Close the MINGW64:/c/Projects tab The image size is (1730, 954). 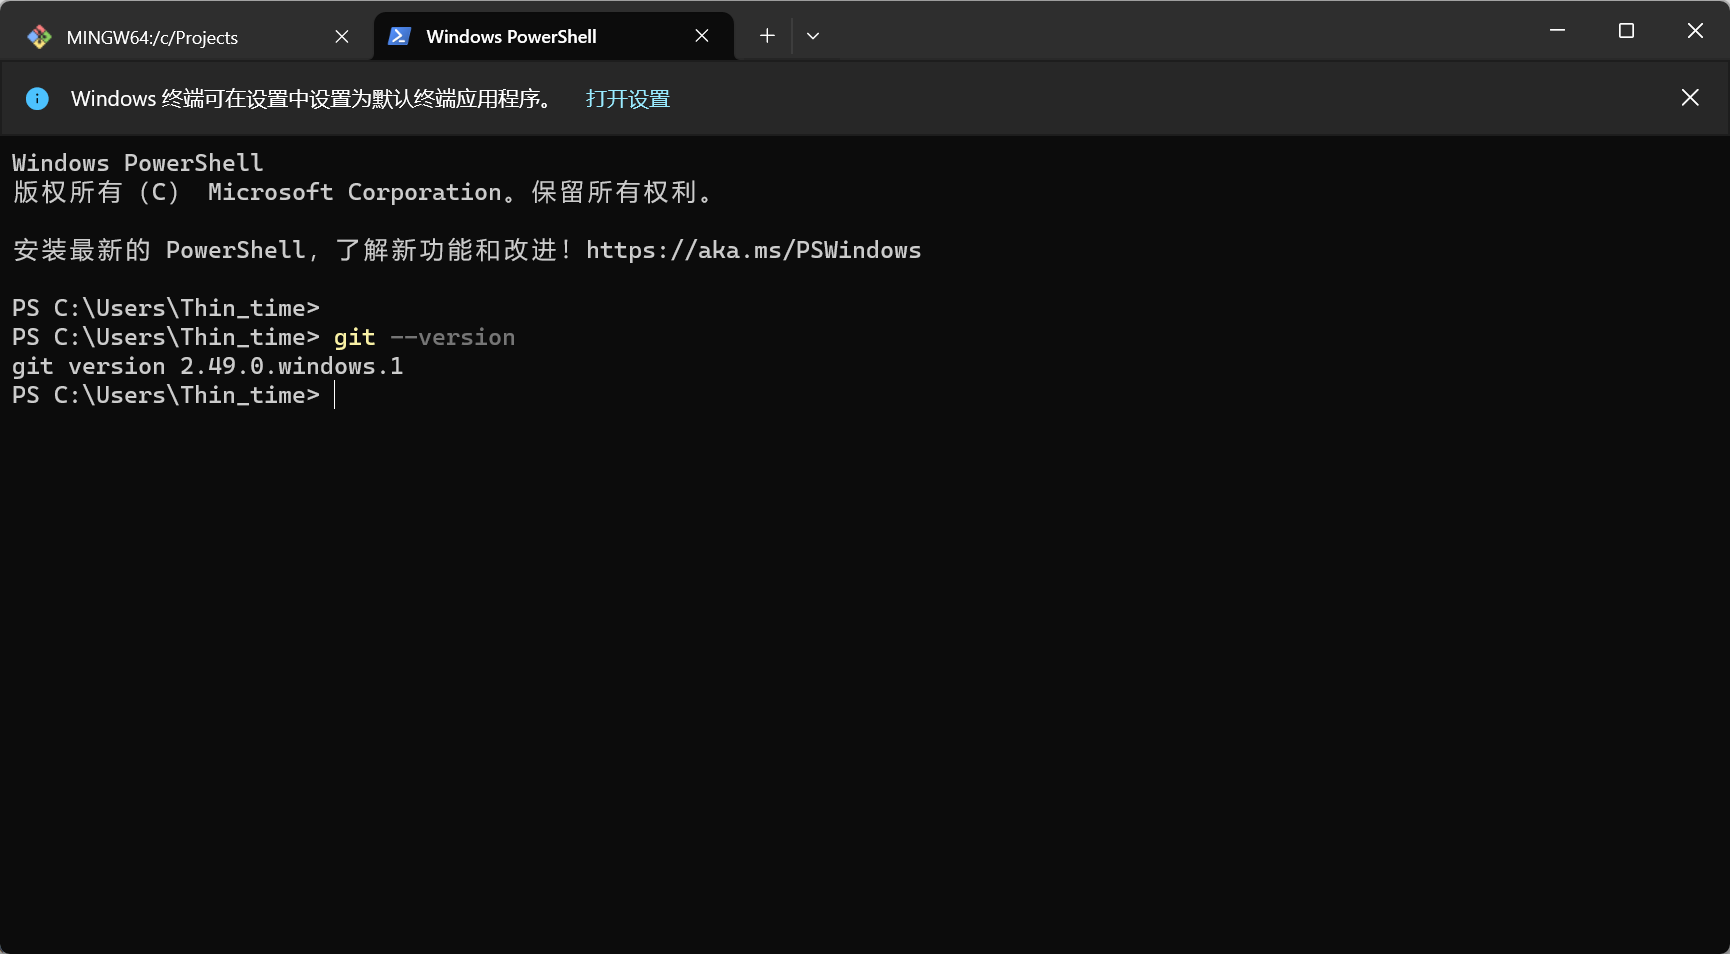click(342, 37)
